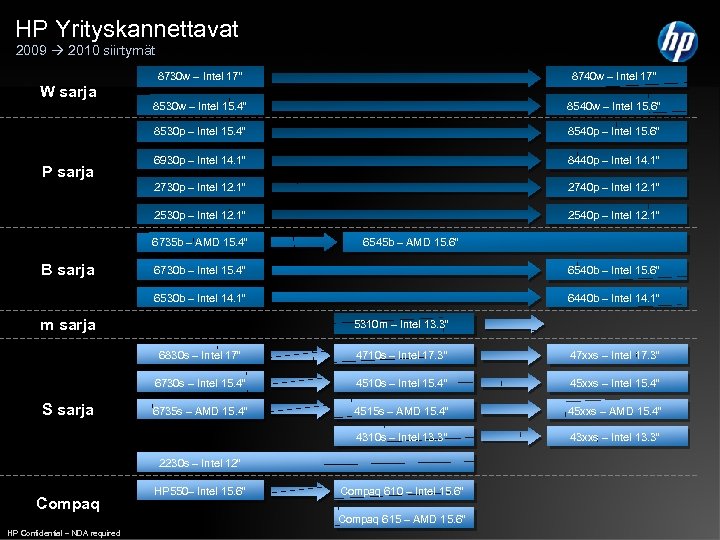The width and height of the screenshot is (720, 540).
Task: Select the m sarja label
Action: click(68, 325)
